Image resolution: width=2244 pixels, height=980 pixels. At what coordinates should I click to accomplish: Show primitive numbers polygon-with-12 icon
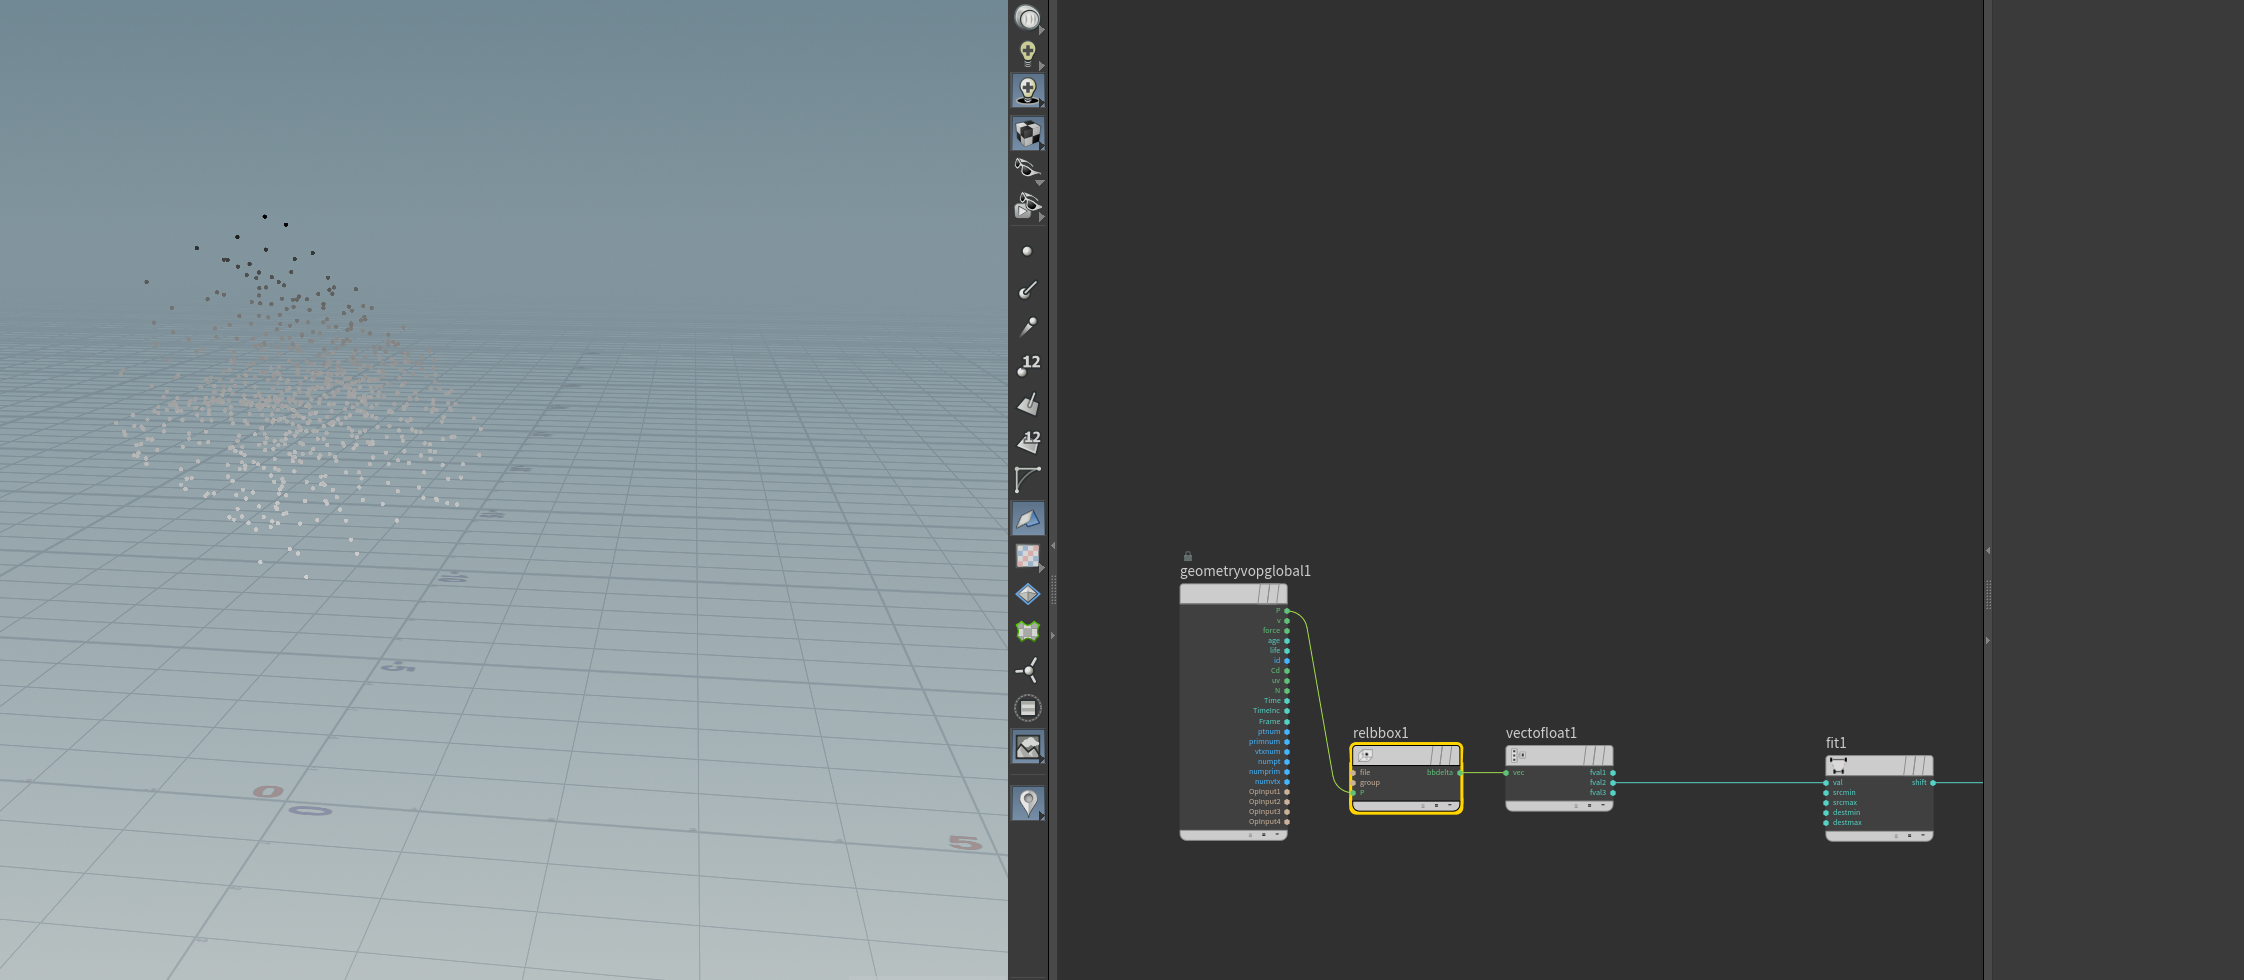point(1028,441)
